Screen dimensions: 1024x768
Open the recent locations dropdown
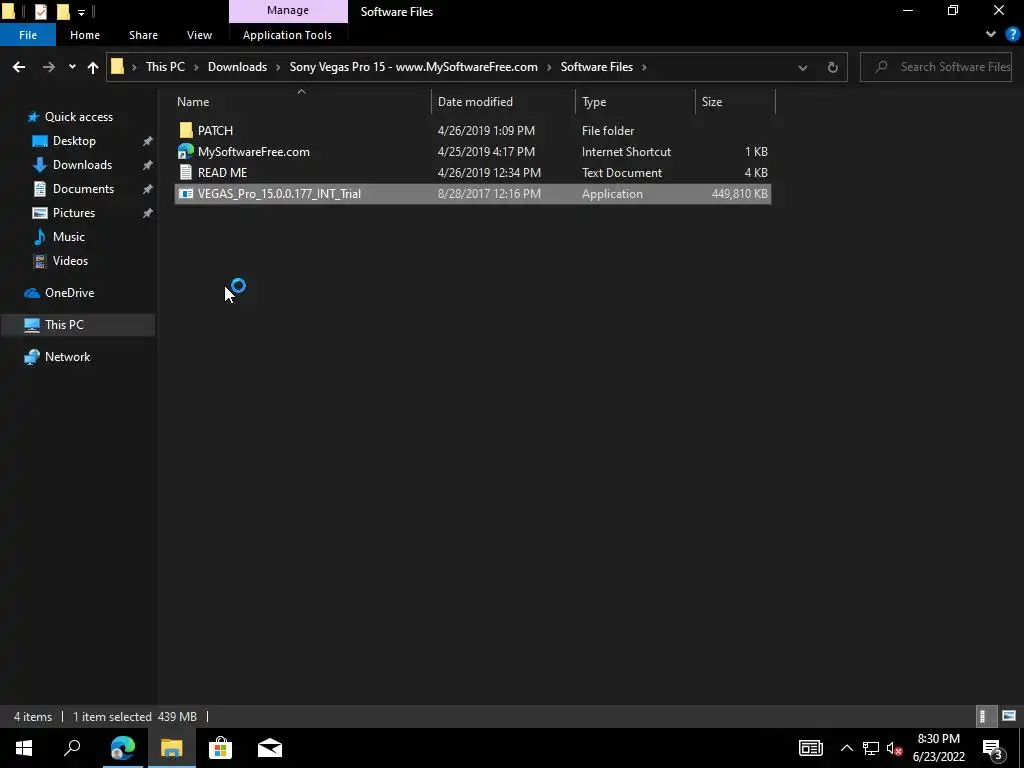72,67
